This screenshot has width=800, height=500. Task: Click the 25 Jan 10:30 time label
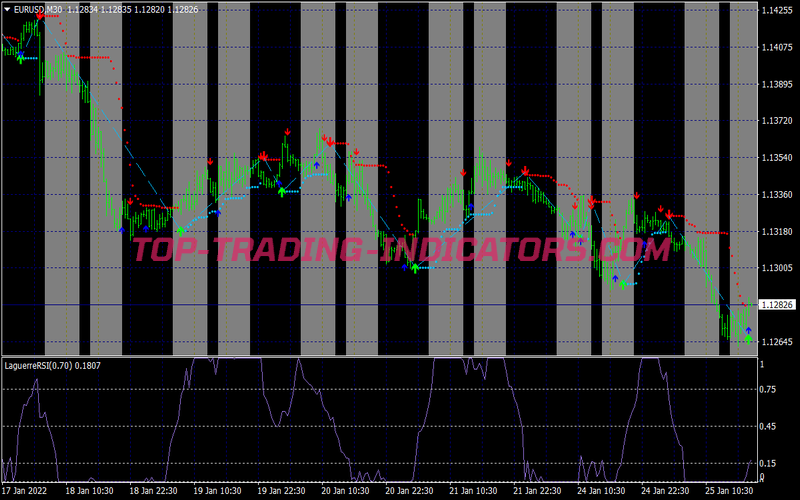click(x=729, y=491)
